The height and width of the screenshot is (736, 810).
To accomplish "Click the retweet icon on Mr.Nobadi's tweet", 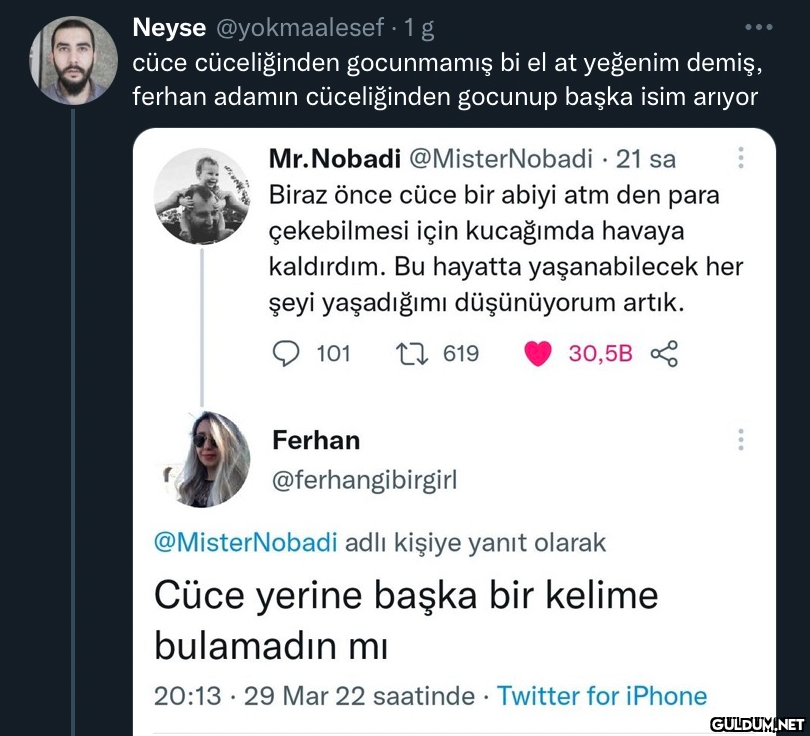I will [411, 353].
